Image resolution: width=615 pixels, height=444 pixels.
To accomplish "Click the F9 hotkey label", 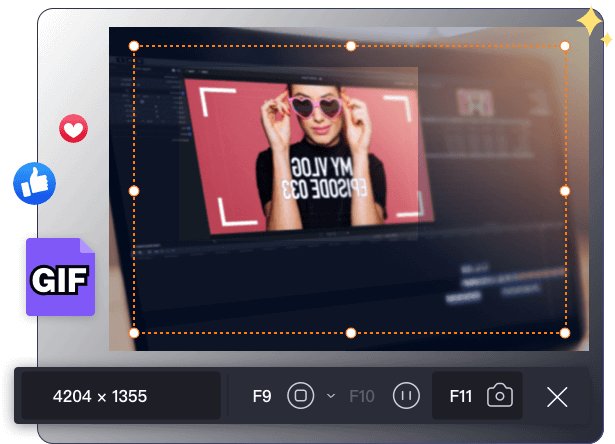I will coord(262,396).
